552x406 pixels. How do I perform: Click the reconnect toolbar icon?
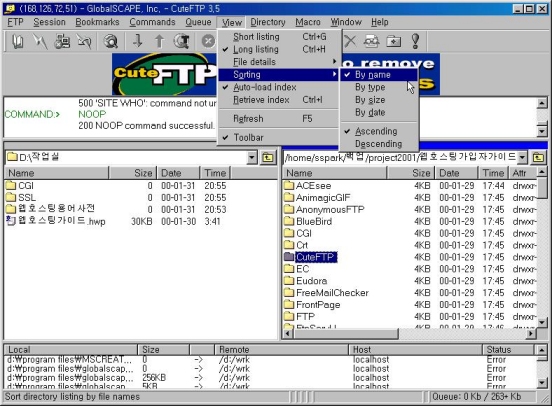pyautogui.click(x=84, y=41)
